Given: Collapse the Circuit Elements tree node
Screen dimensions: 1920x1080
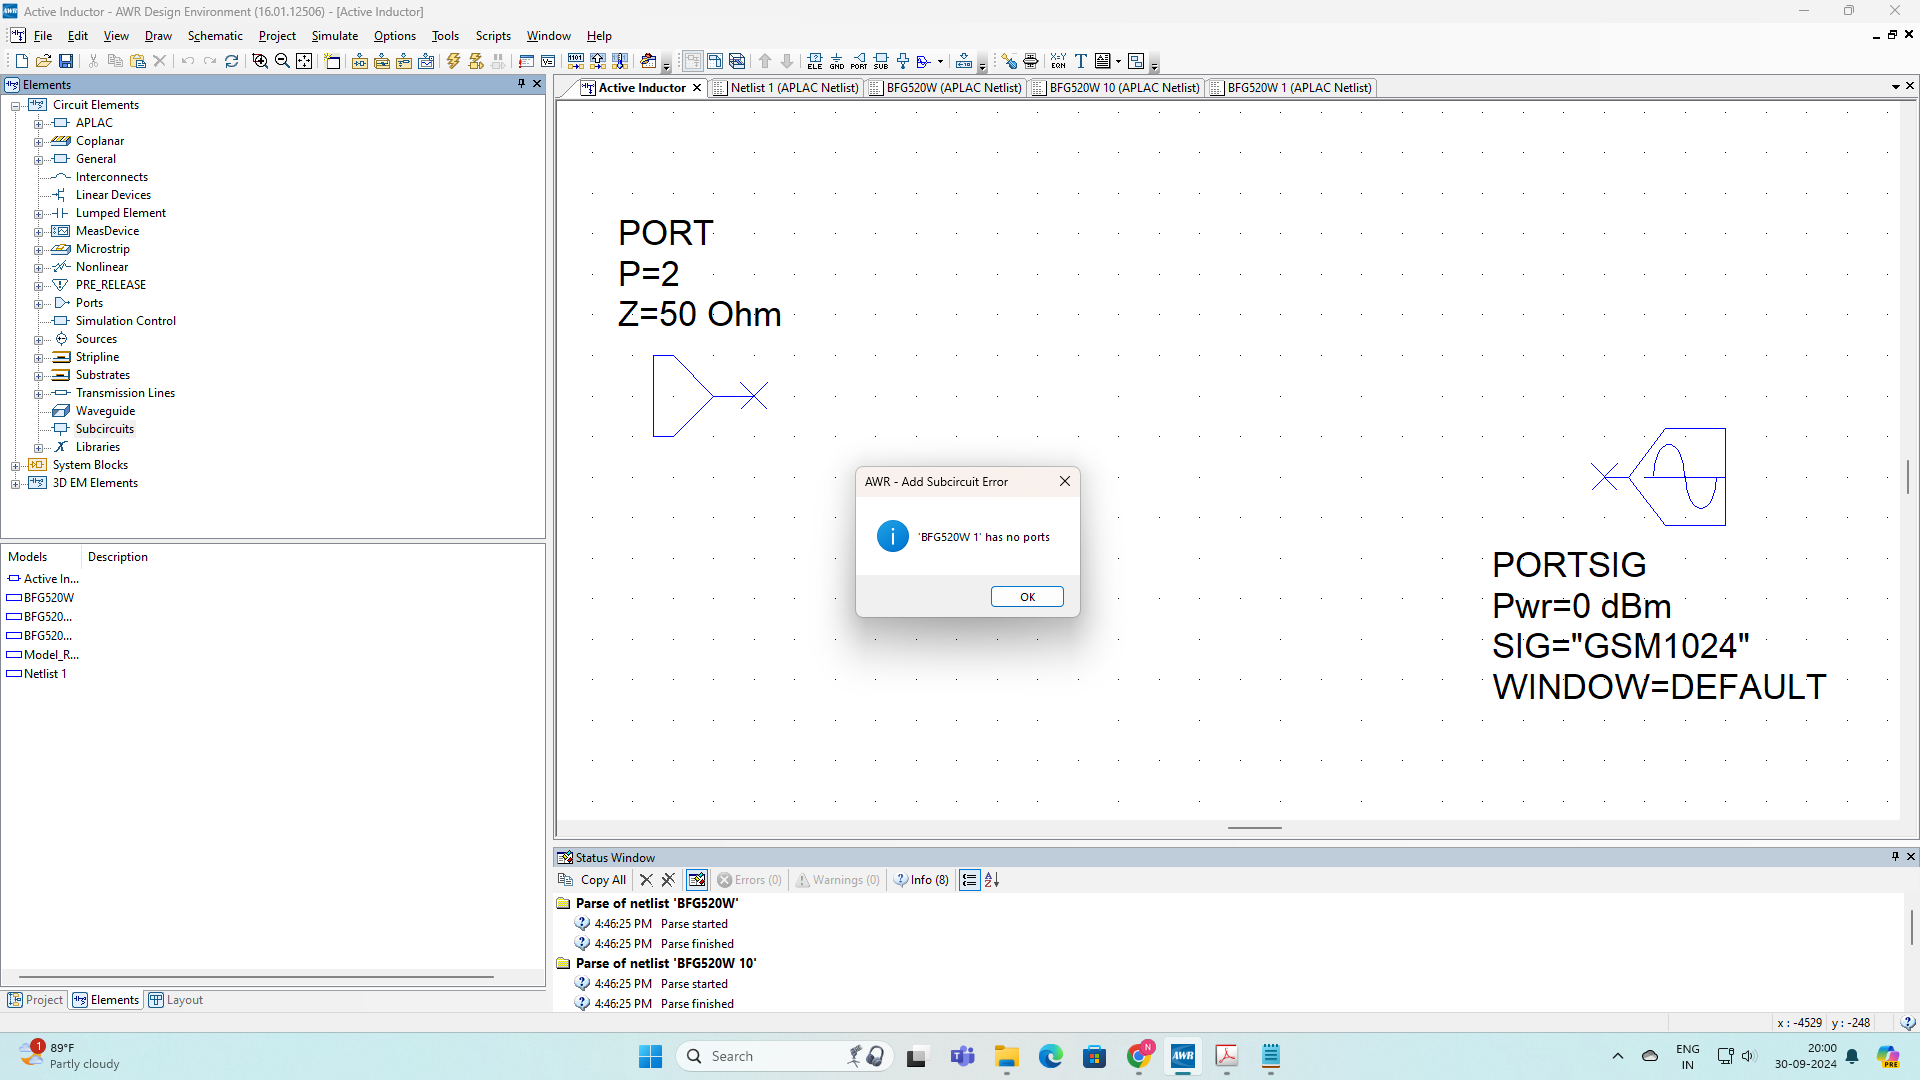Looking at the screenshot, I should pyautogui.click(x=16, y=105).
